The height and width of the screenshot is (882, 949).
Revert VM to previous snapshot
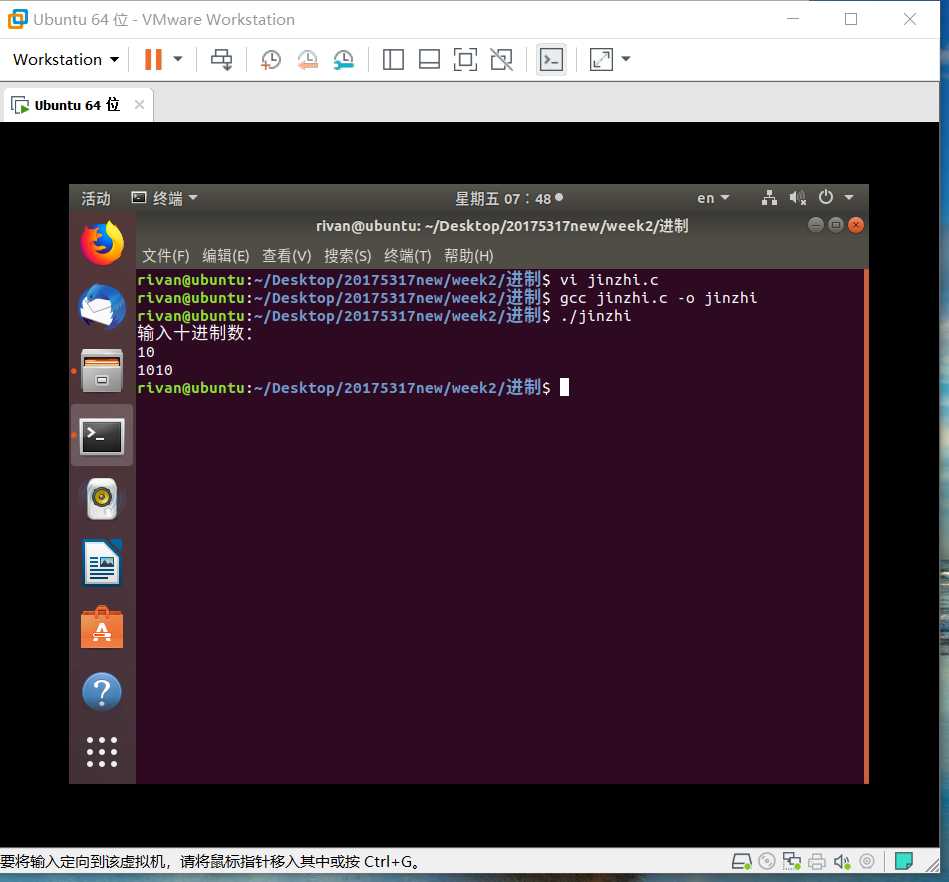coord(307,59)
